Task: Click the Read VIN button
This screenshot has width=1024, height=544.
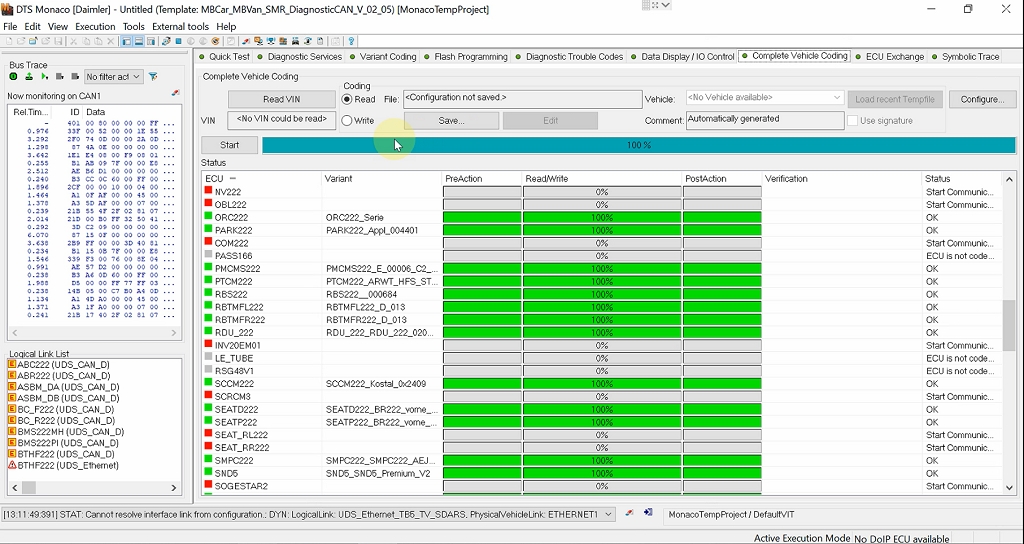Action: (281, 99)
